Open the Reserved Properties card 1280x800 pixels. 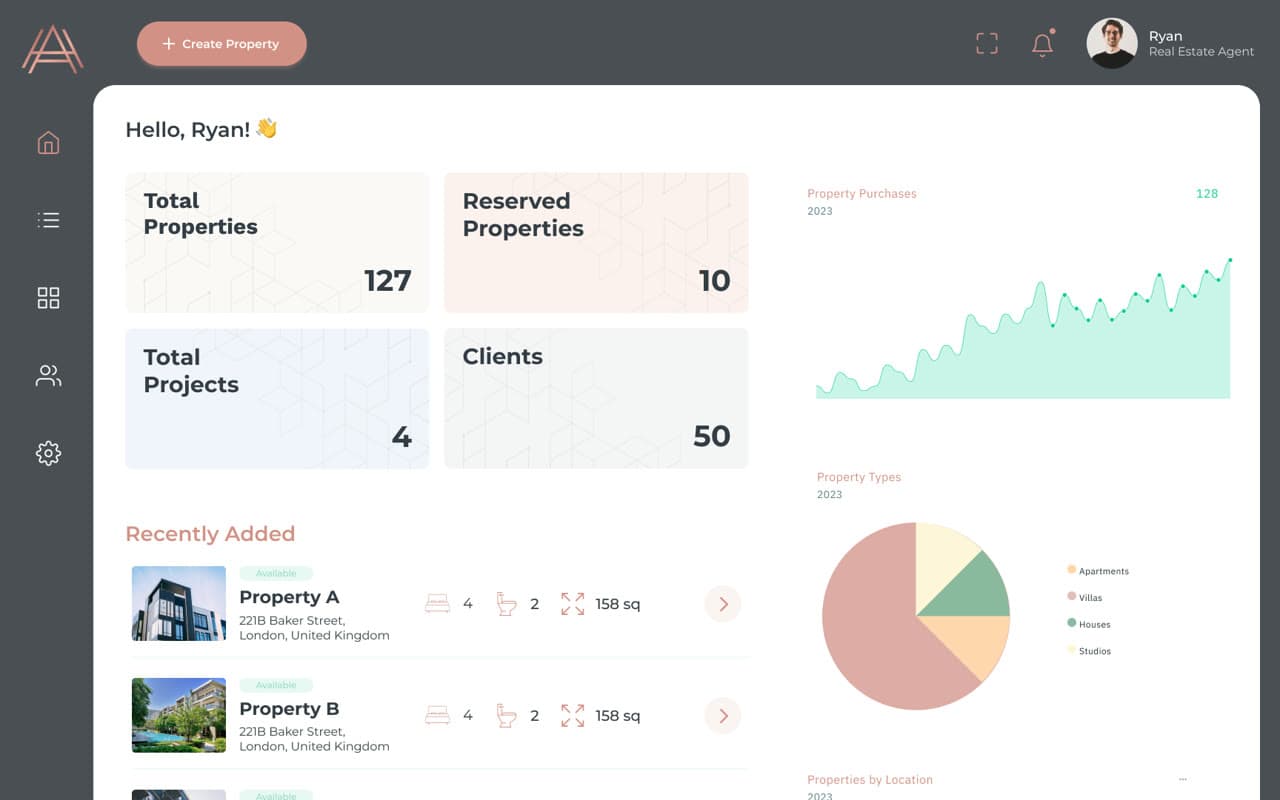[596, 243]
